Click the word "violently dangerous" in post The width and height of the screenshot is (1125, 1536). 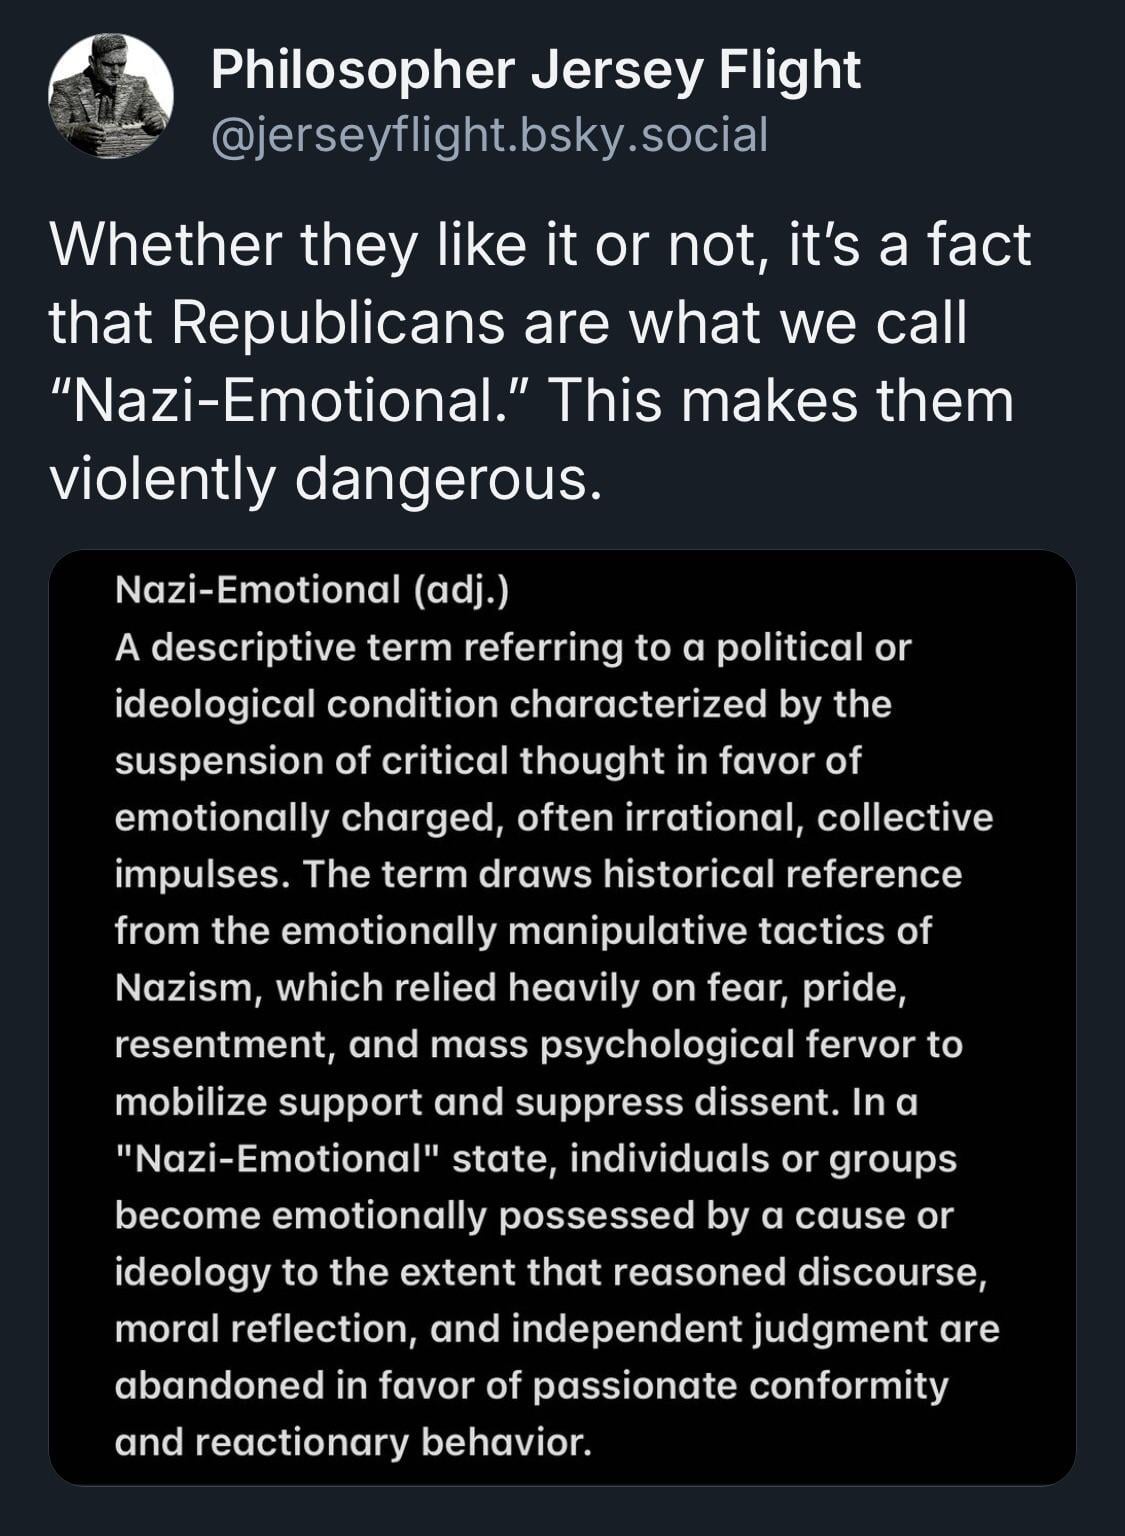pyautogui.click(x=326, y=479)
